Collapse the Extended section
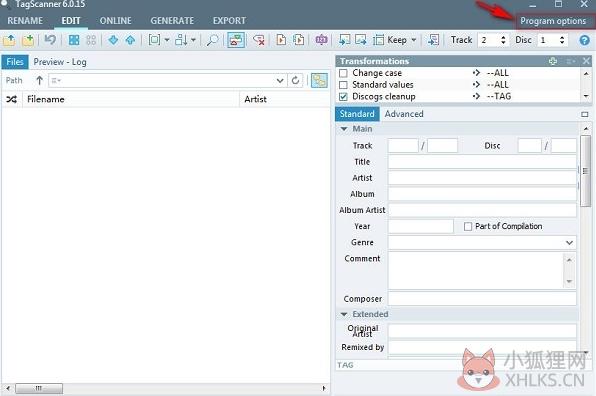 344,314
